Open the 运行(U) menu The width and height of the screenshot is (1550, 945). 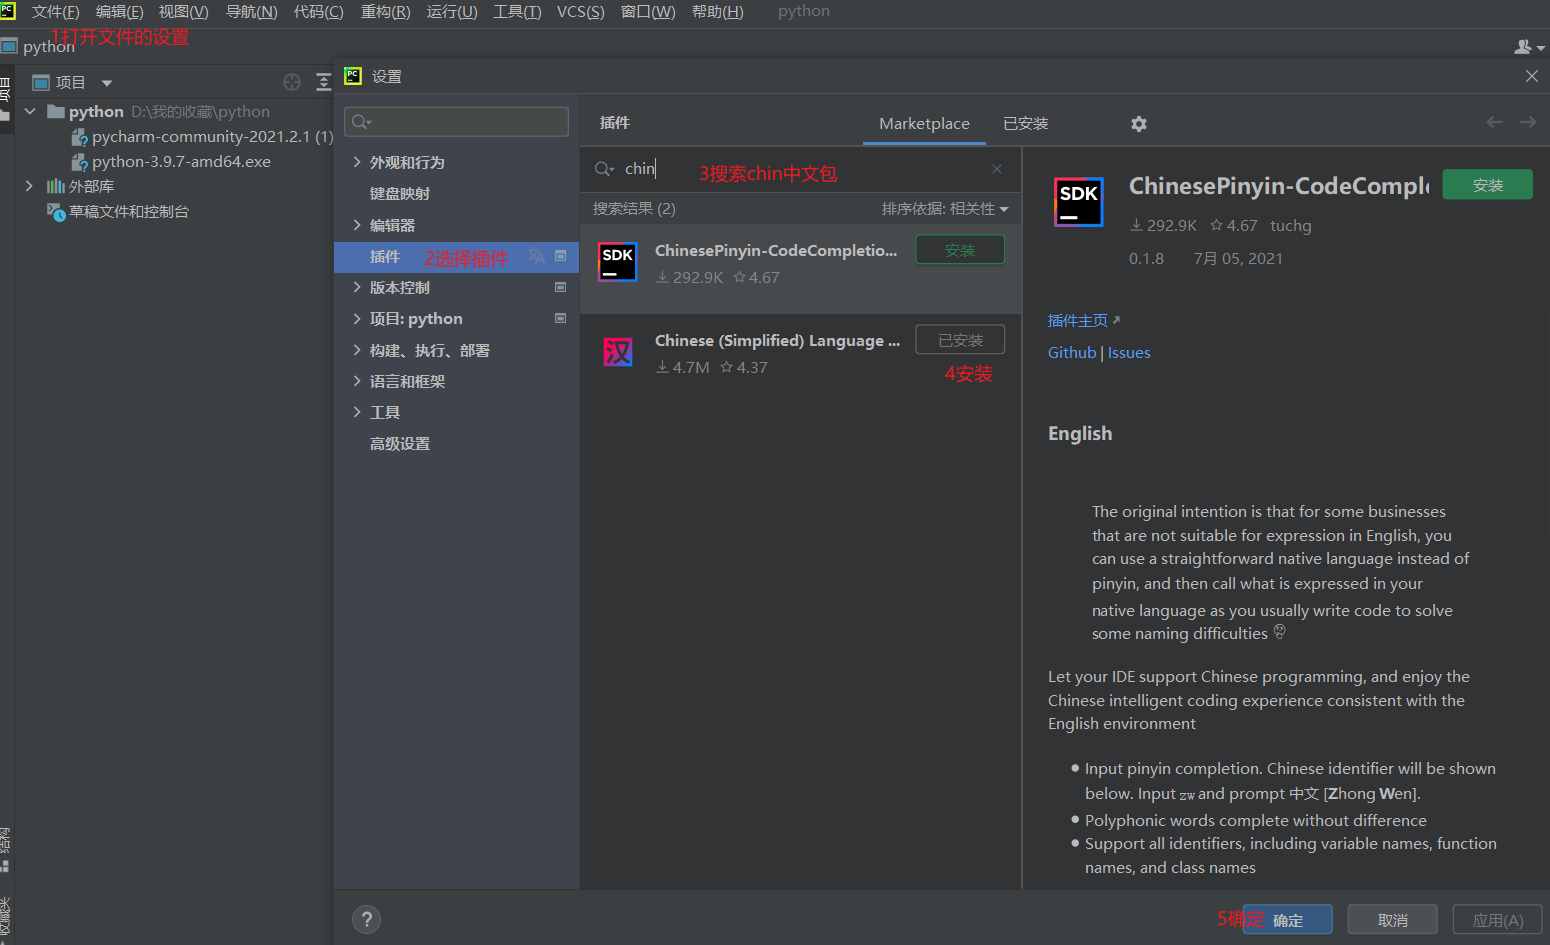click(x=452, y=12)
